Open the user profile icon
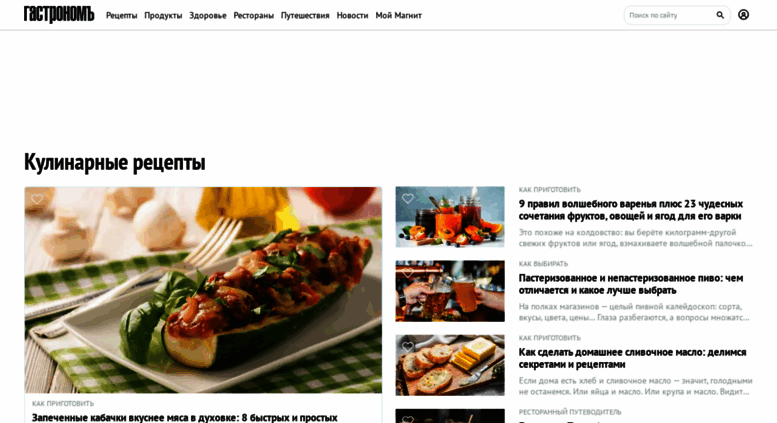777x423 pixels. click(x=743, y=15)
